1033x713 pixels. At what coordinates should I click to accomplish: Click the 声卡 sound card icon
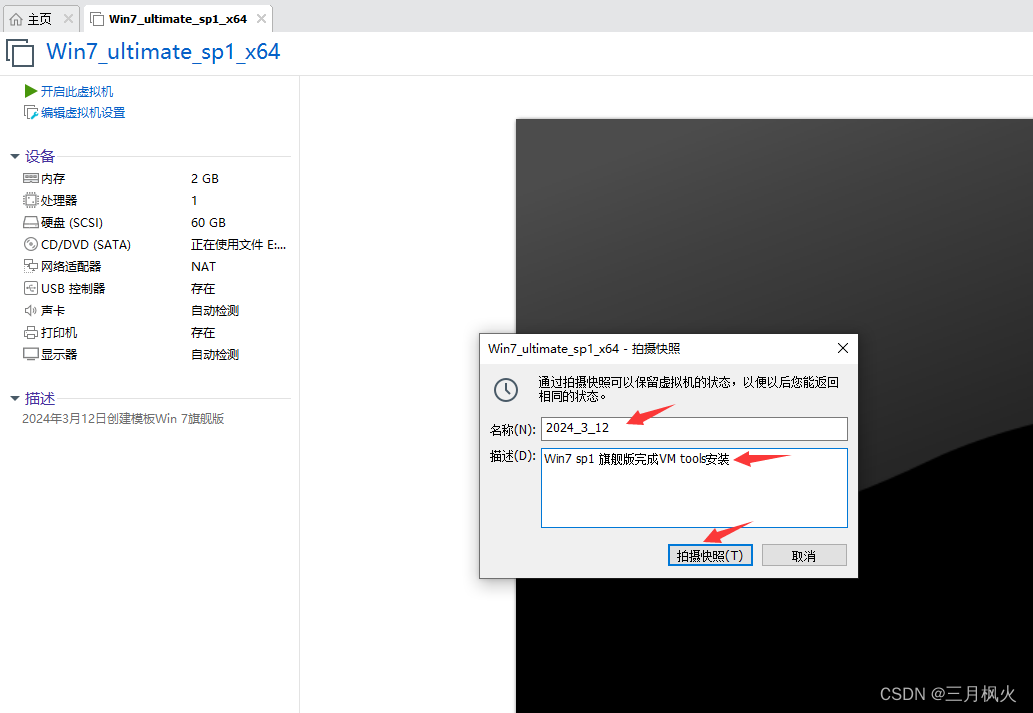click(32, 310)
